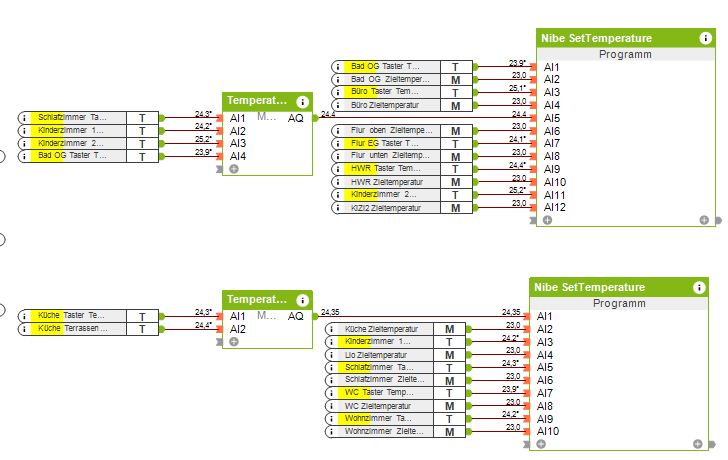Click AQ output of the four-input Temperat... block

tap(295, 118)
